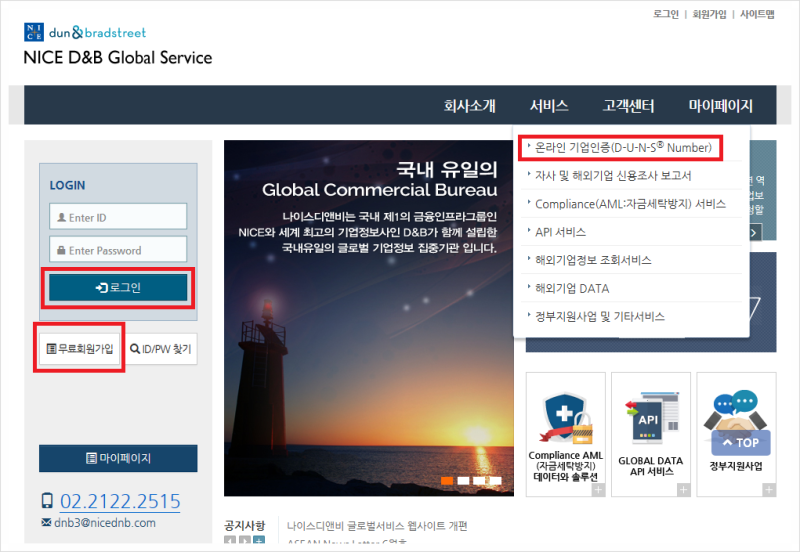800x552 pixels.
Task: Select 해외기업 DATA menu item
Action: 572,289
